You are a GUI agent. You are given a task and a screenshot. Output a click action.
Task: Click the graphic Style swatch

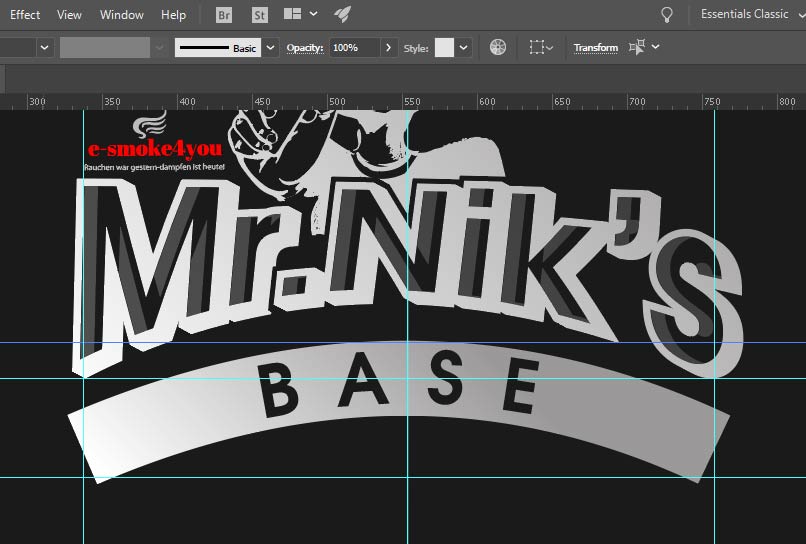(444, 48)
